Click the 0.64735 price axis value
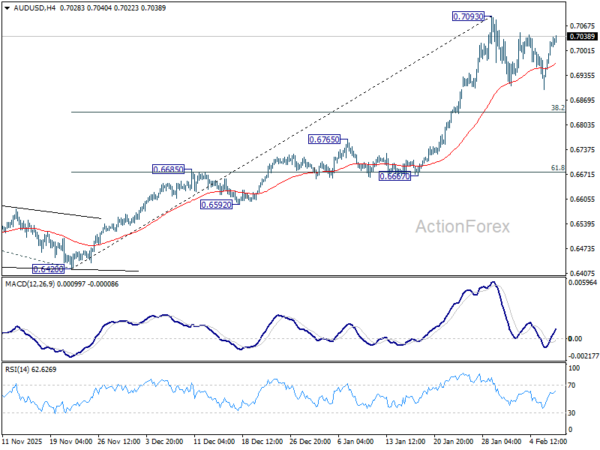This screenshot has width=600, height=450. tap(582, 249)
